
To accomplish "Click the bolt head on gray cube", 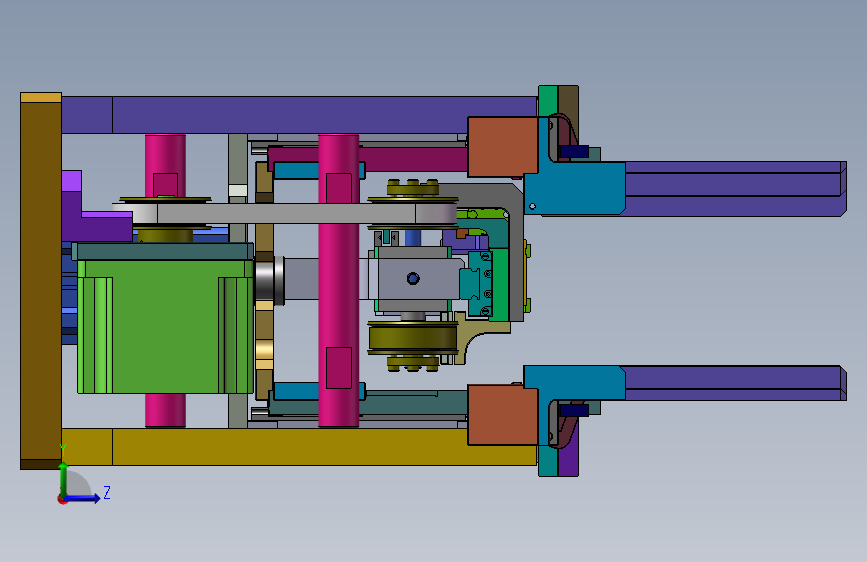I will click(413, 278).
